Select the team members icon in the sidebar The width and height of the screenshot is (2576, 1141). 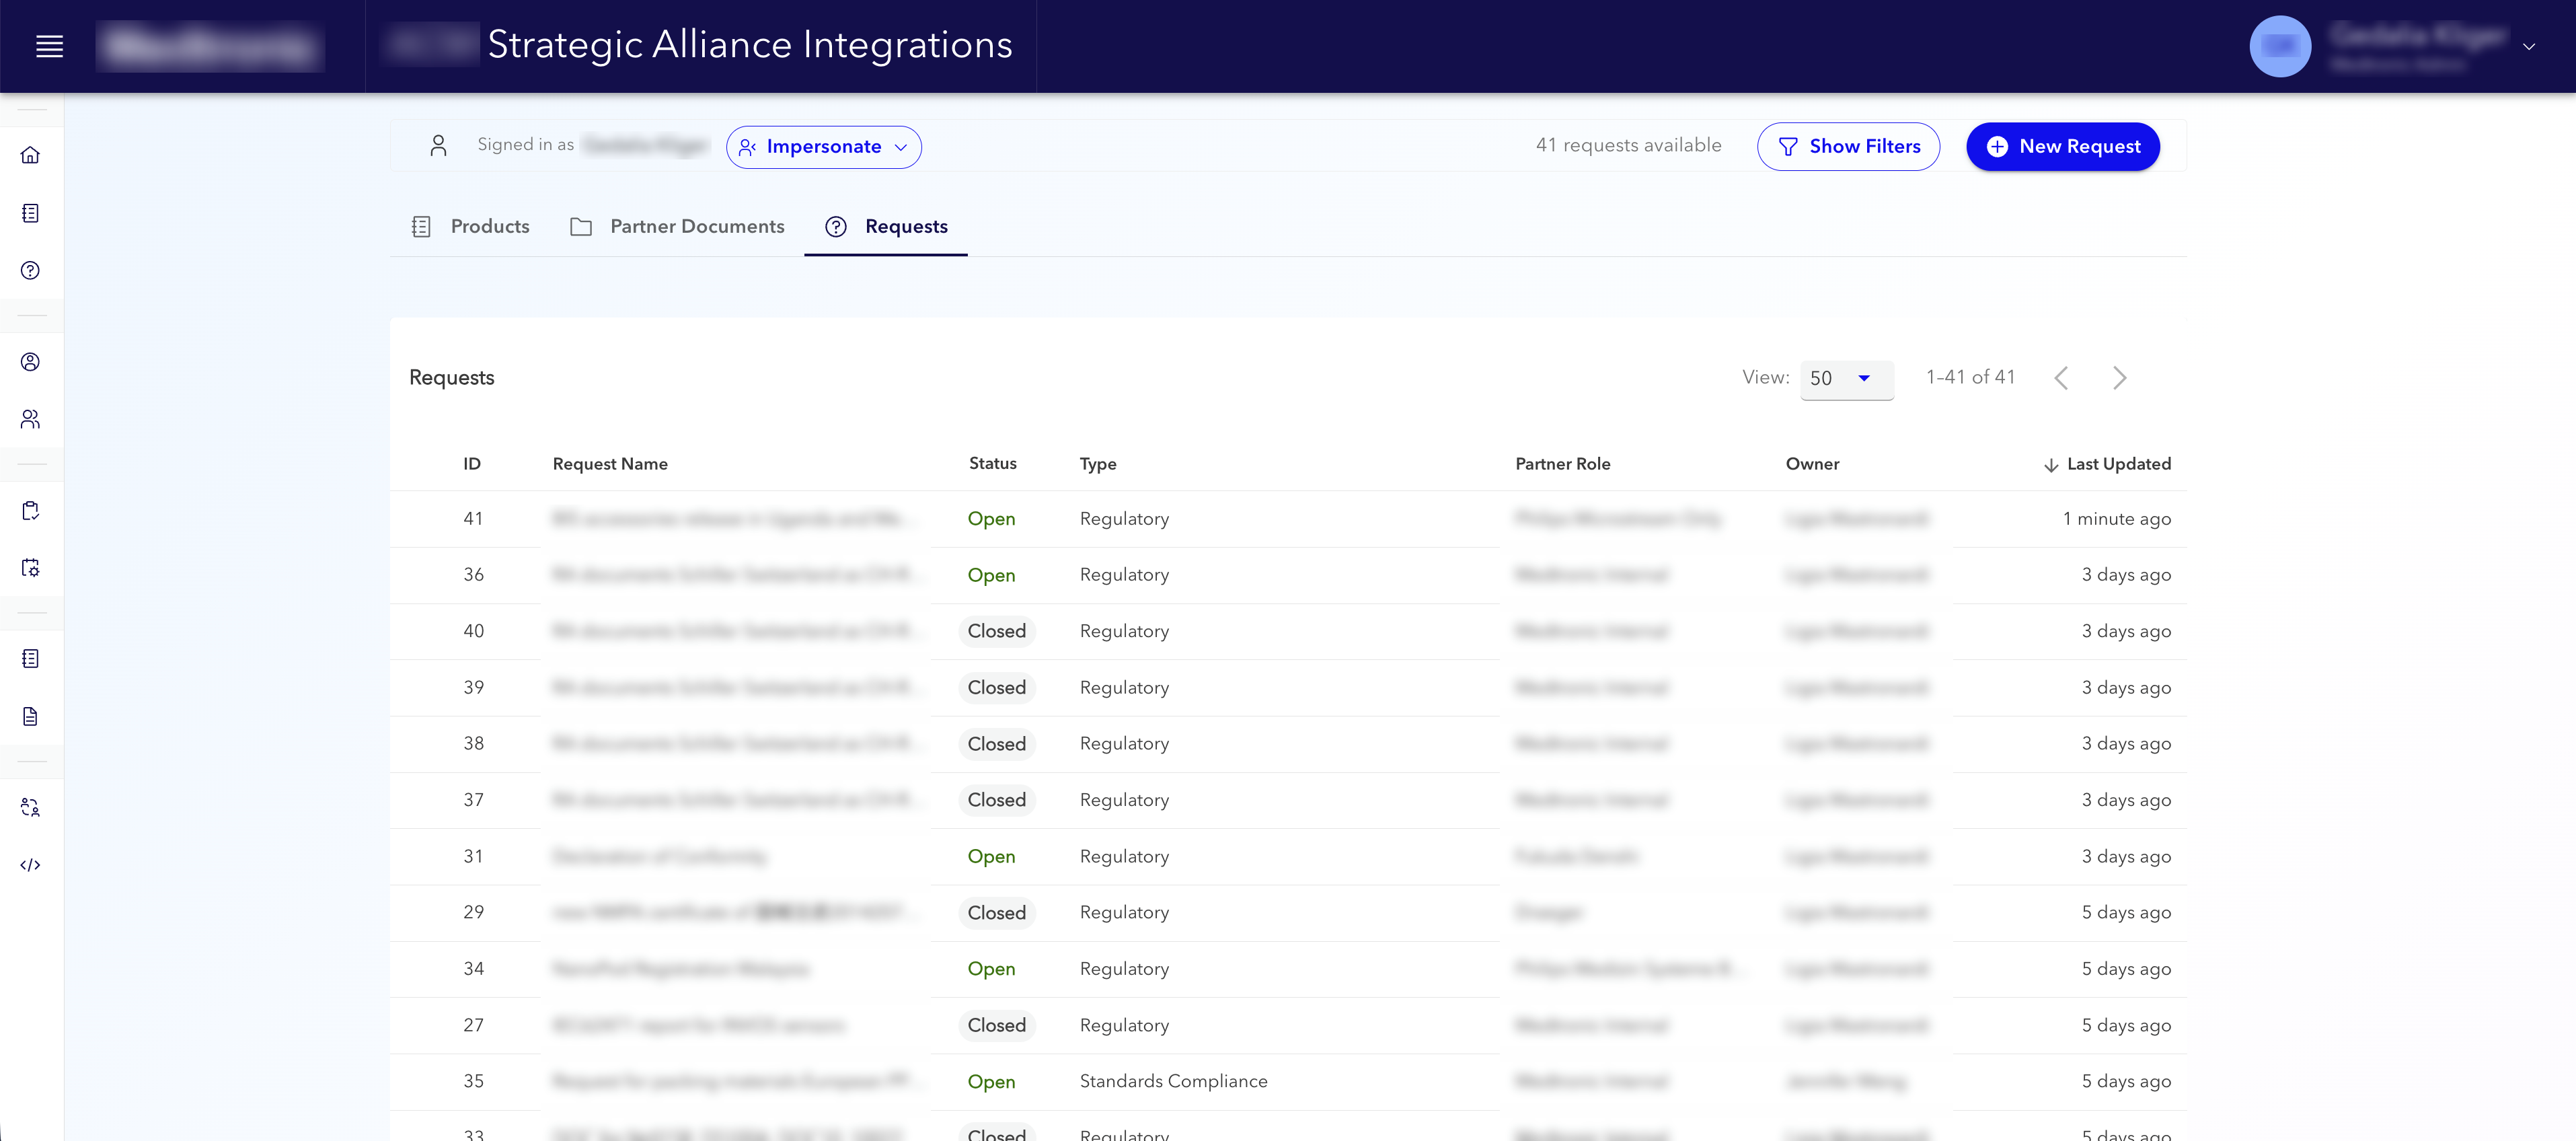(31, 419)
